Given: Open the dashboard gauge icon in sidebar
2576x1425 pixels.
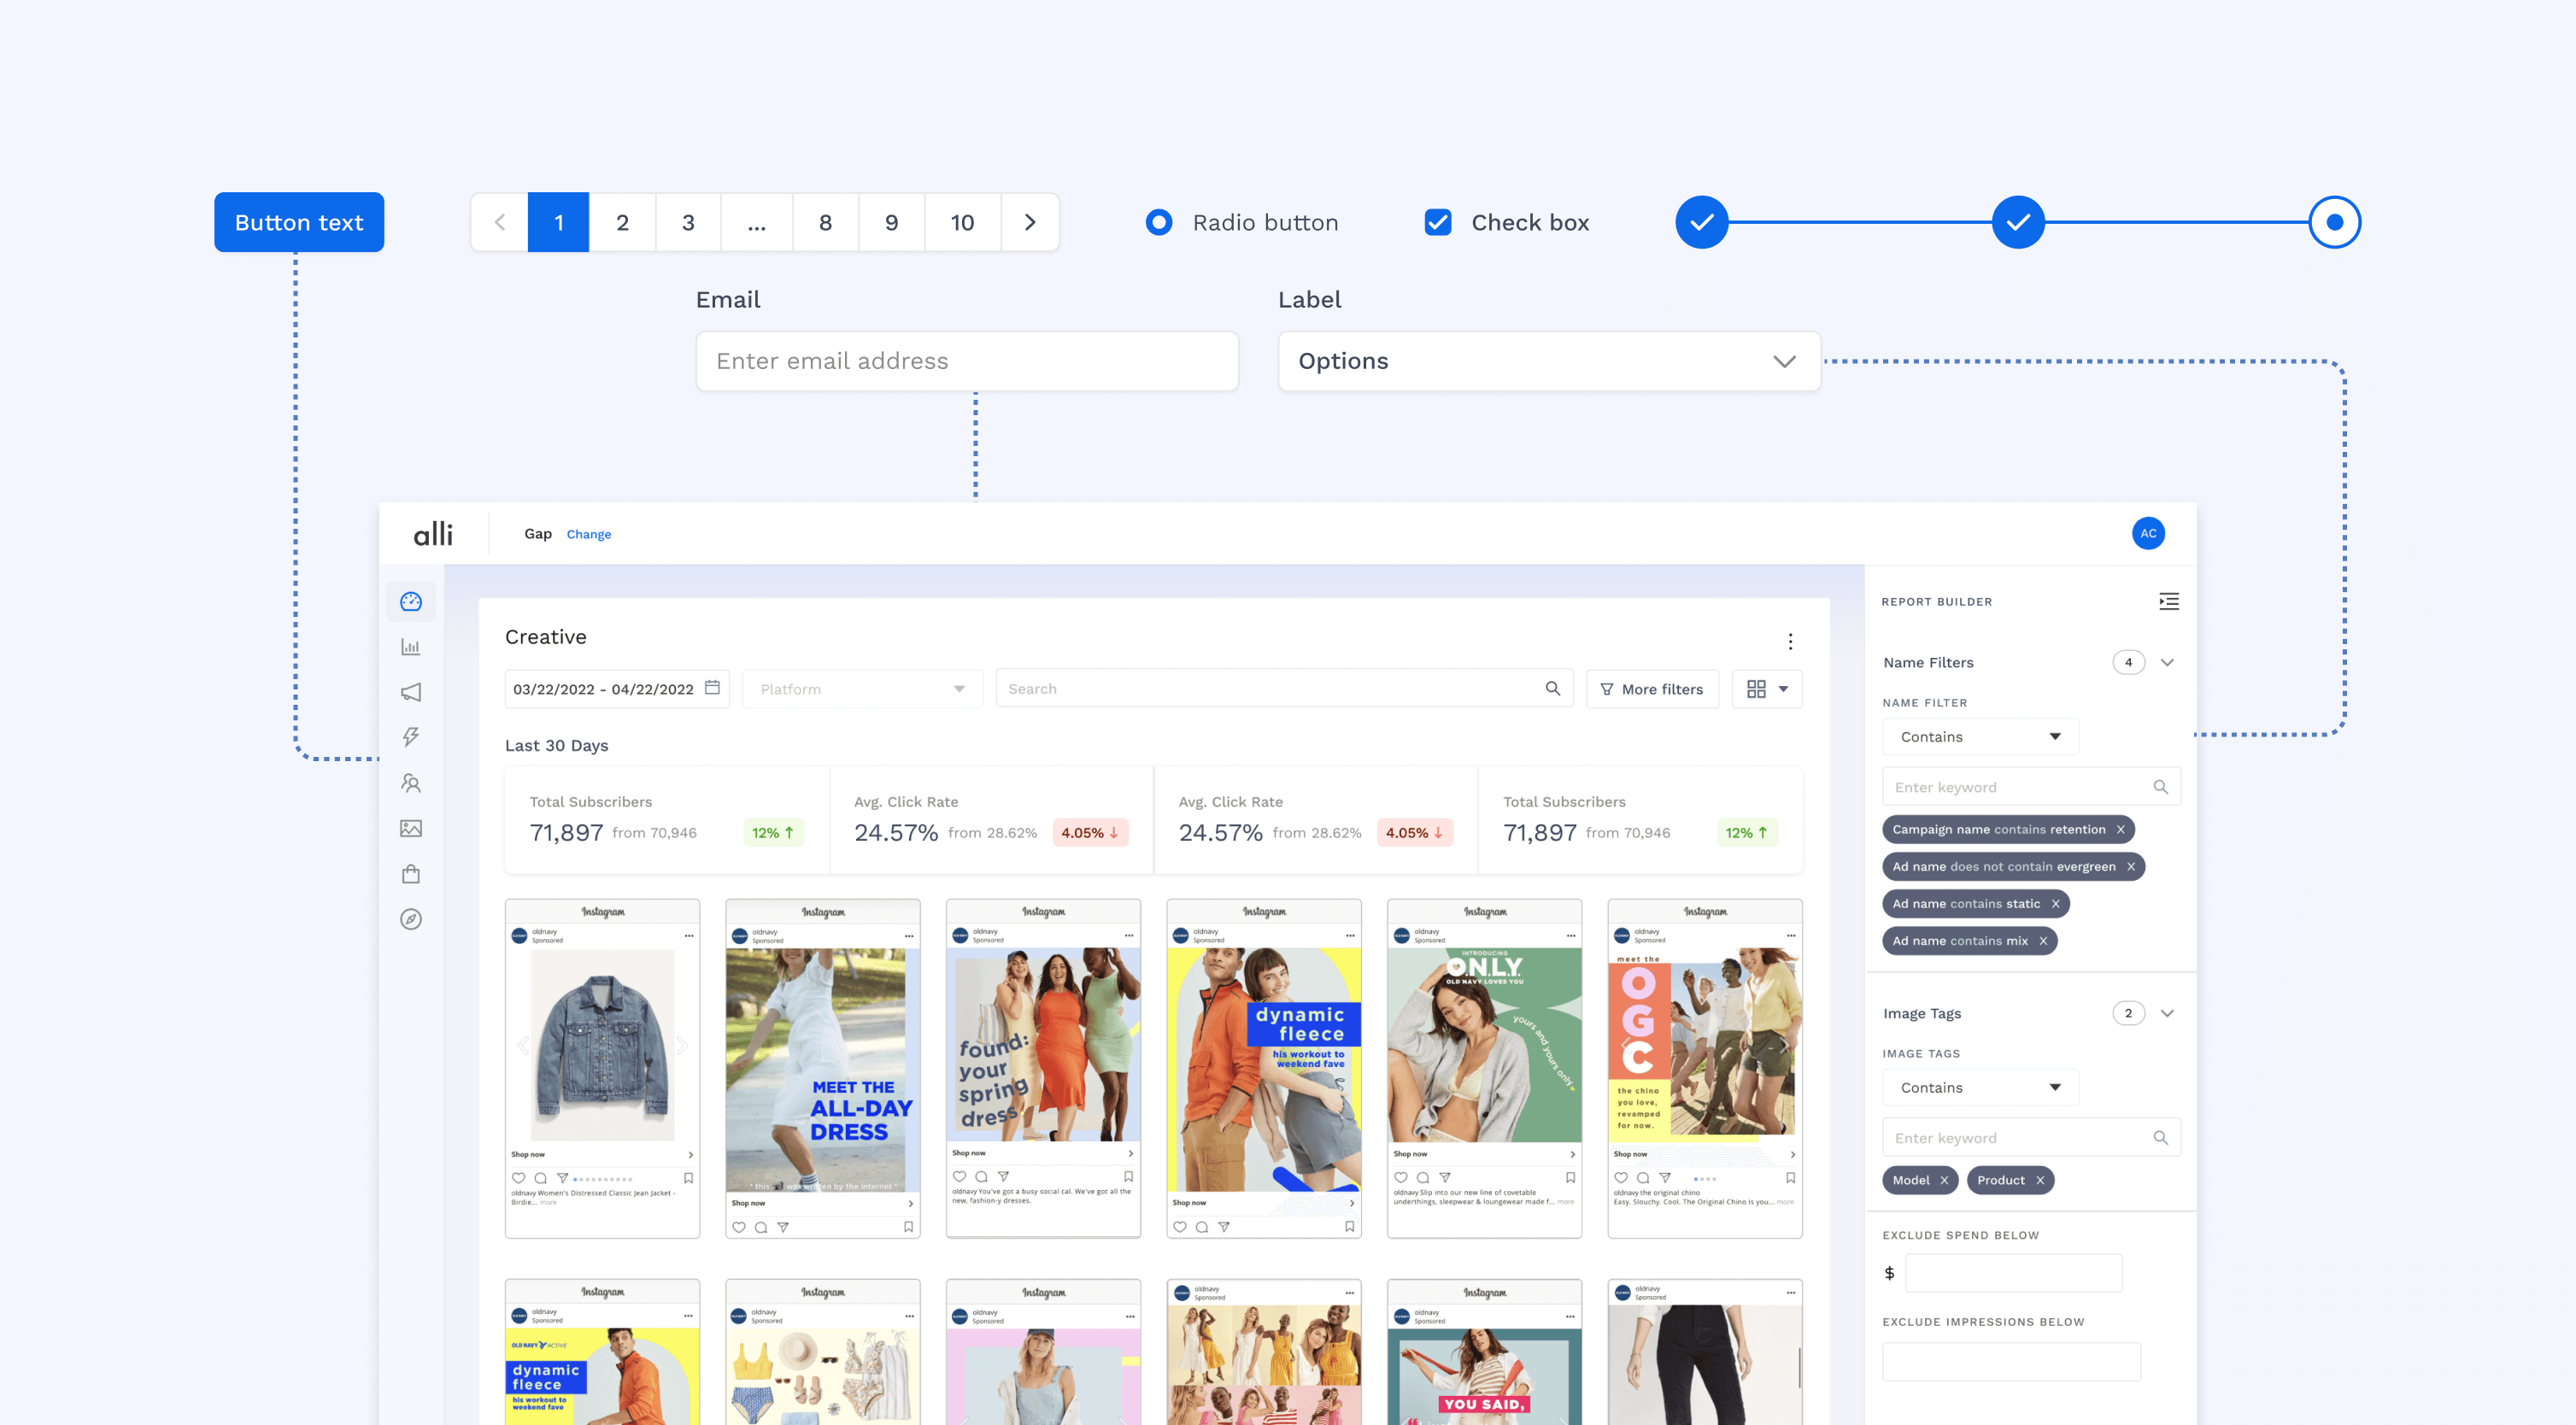Looking at the screenshot, I should (x=411, y=601).
